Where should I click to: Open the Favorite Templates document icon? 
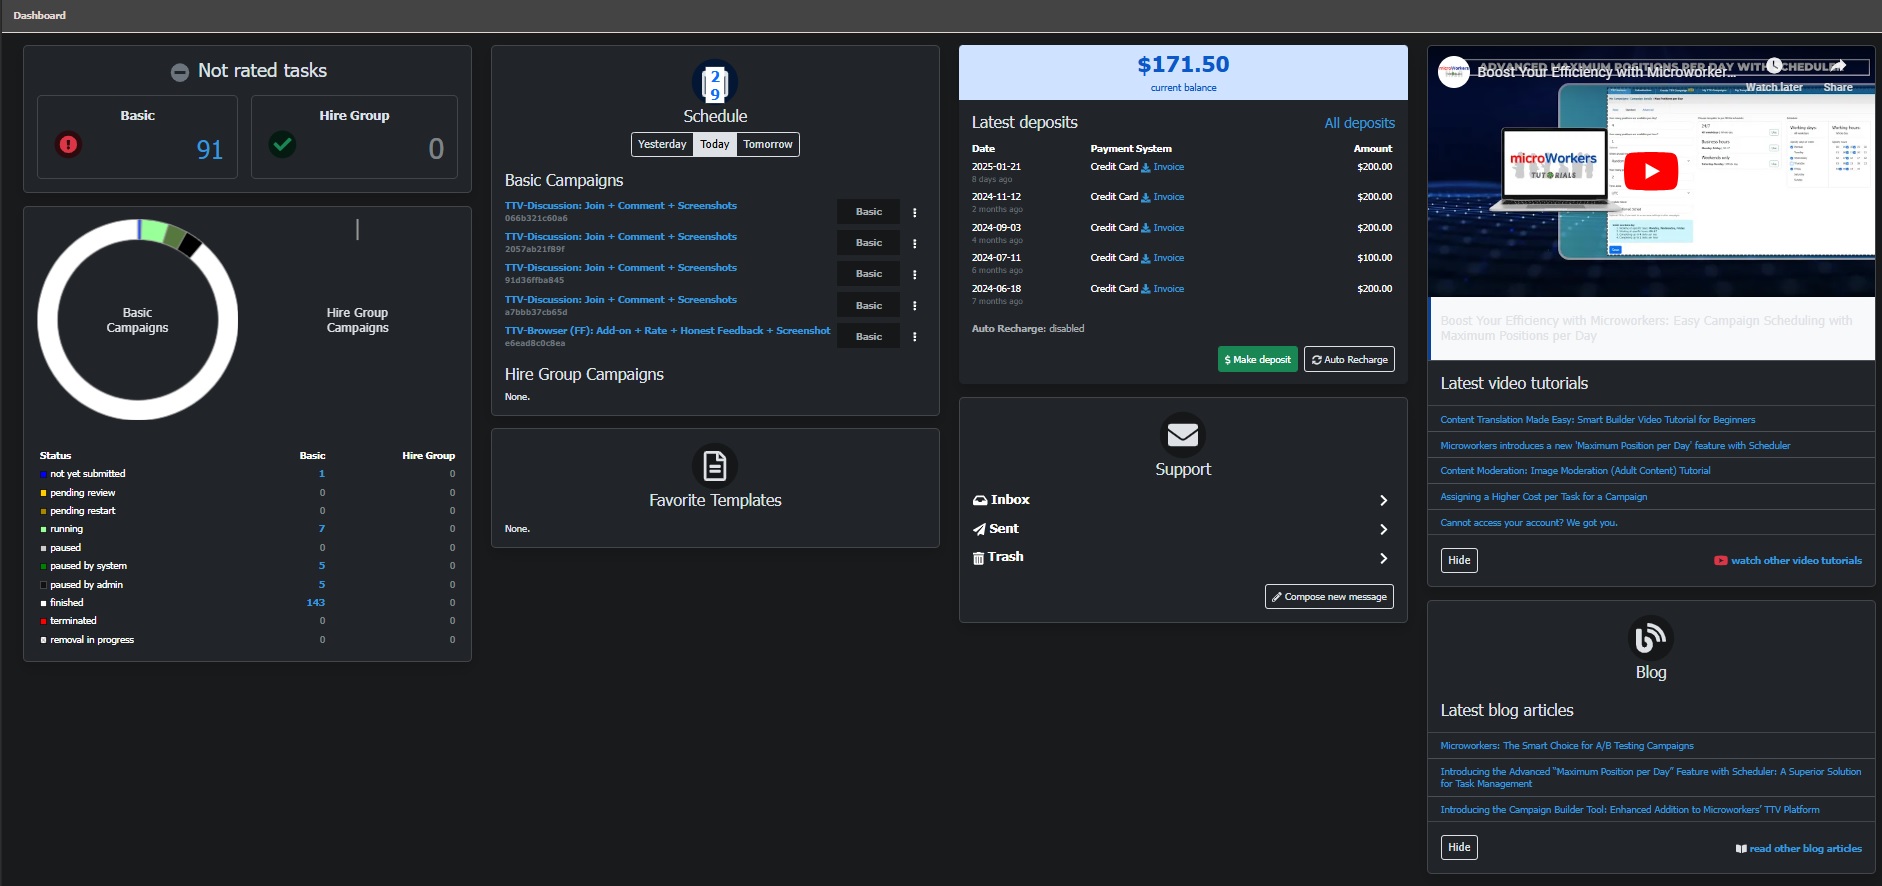(x=715, y=466)
